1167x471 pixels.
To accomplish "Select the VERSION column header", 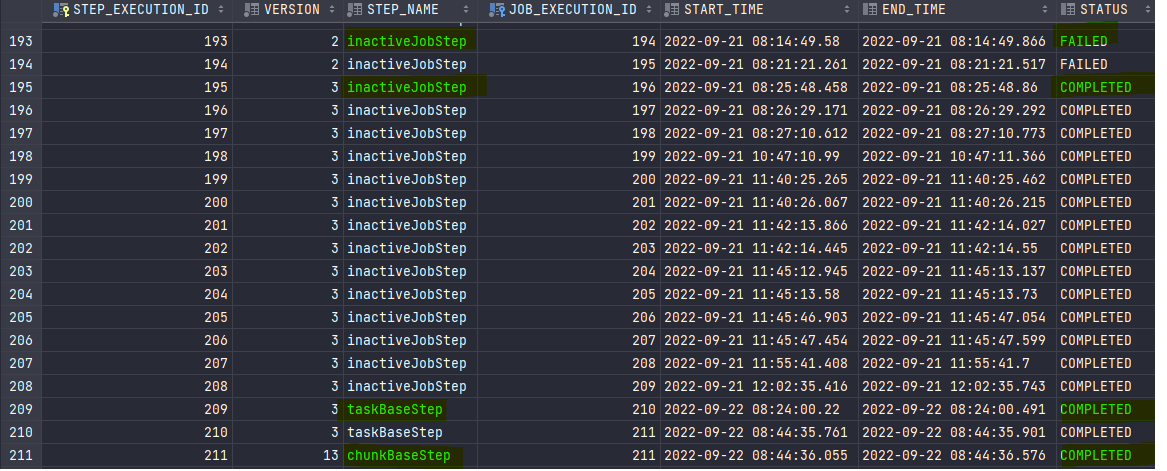I will (288, 10).
